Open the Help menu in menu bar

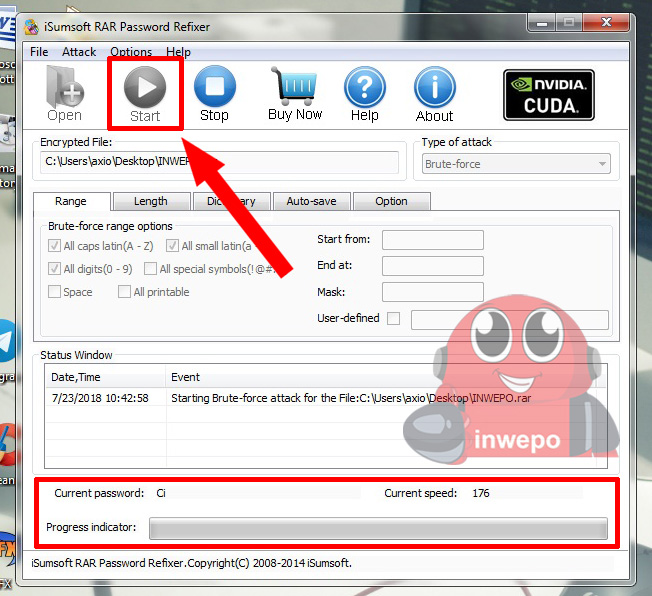pyautogui.click(x=178, y=52)
